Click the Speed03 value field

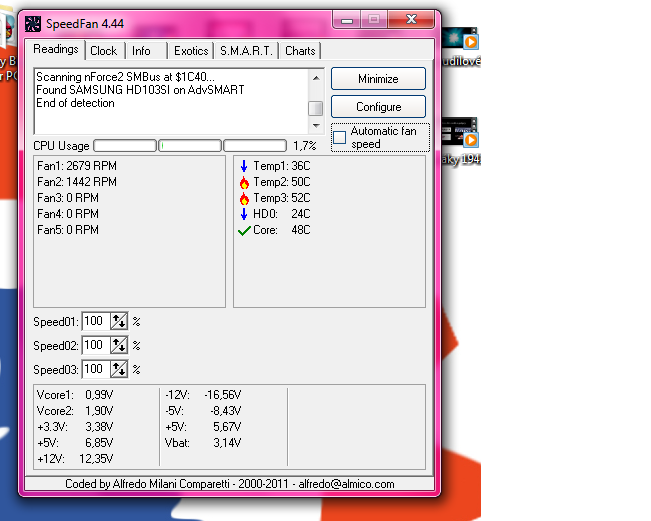pyautogui.click(x=96, y=369)
